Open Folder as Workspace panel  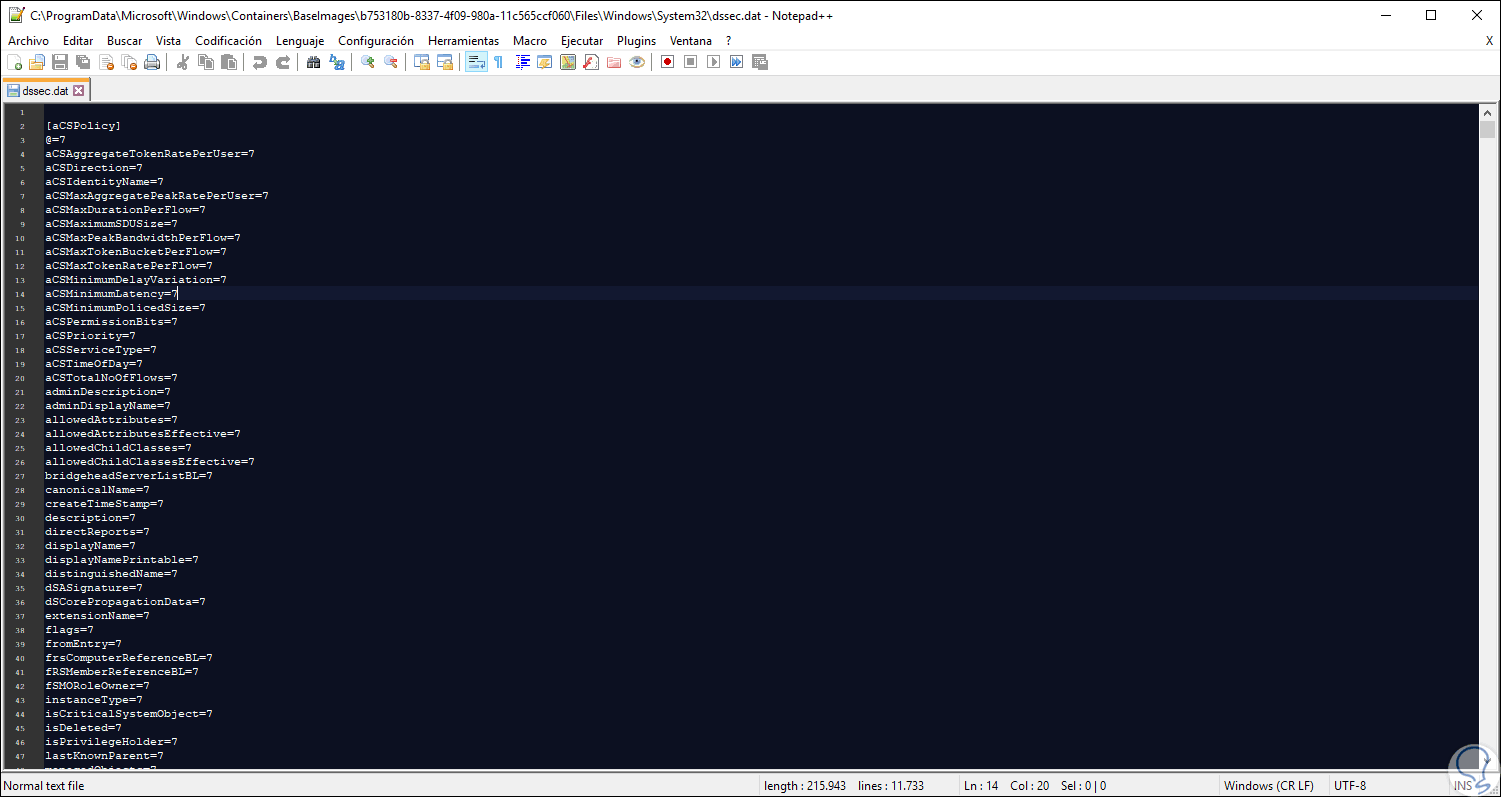click(614, 62)
